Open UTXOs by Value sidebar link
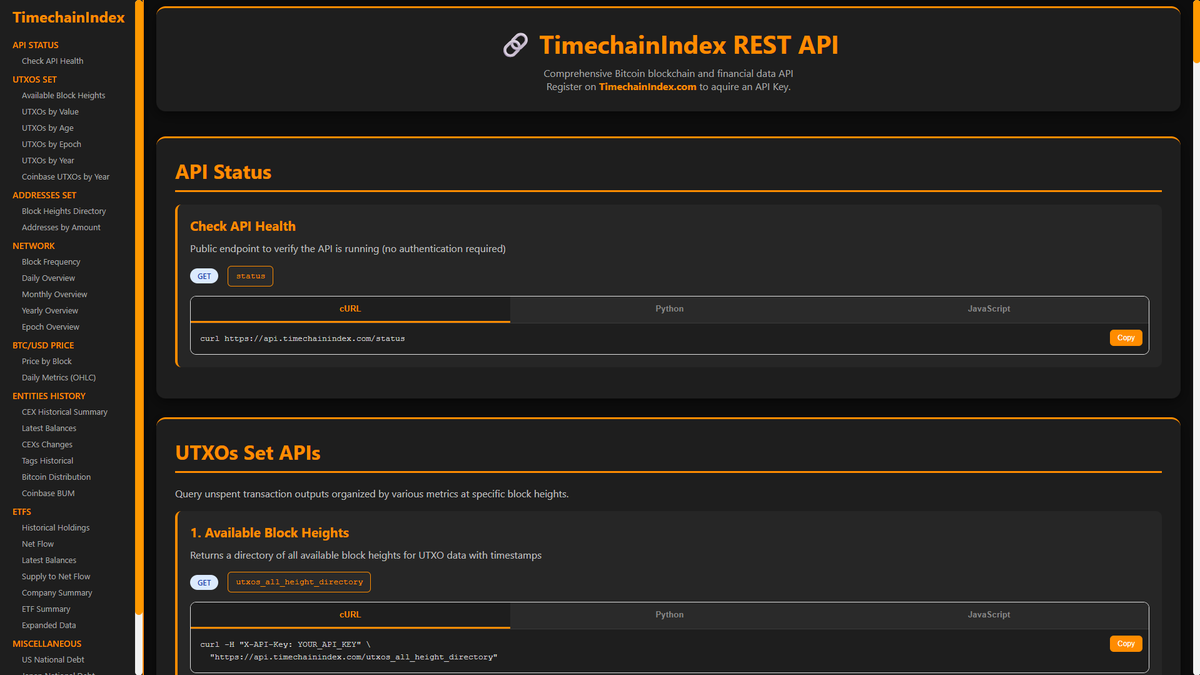Viewport: 1200px width, 675px height. point(50,112)
